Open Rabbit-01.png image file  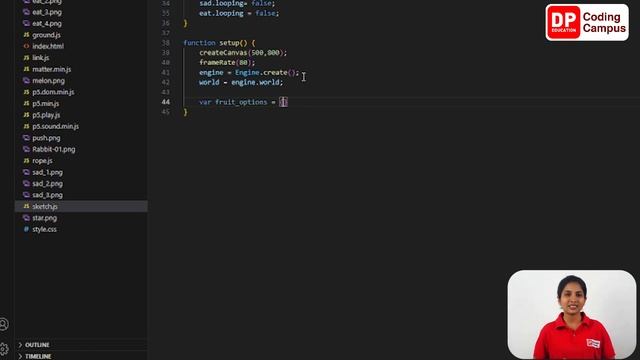[53, 149]
